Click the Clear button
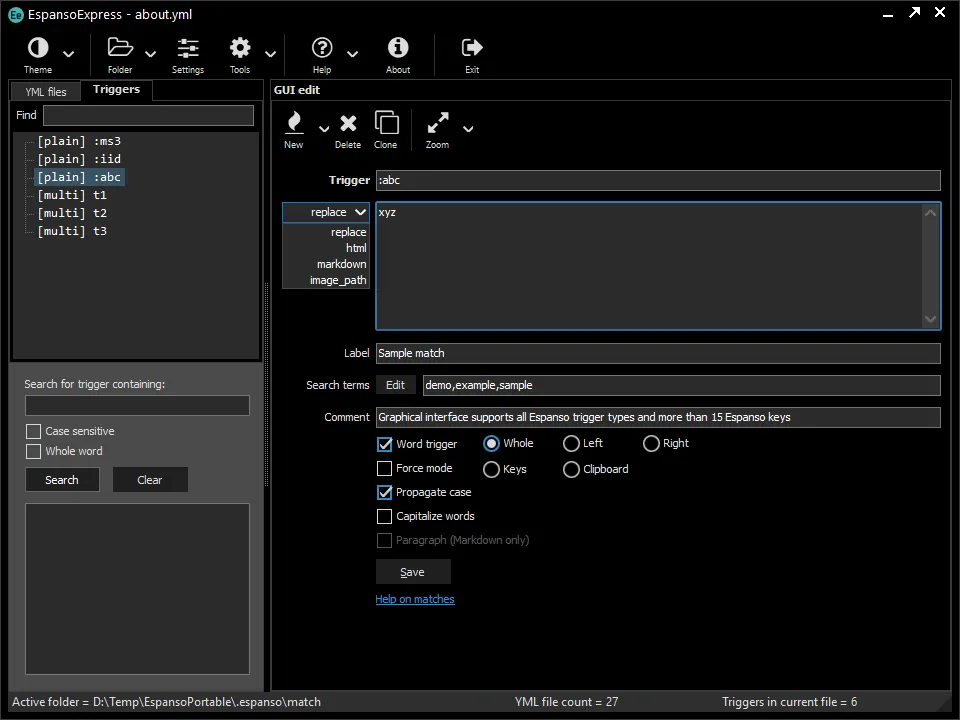Image resolution: width=960 pixels, height=720 pixels. [x=150, y=480]
